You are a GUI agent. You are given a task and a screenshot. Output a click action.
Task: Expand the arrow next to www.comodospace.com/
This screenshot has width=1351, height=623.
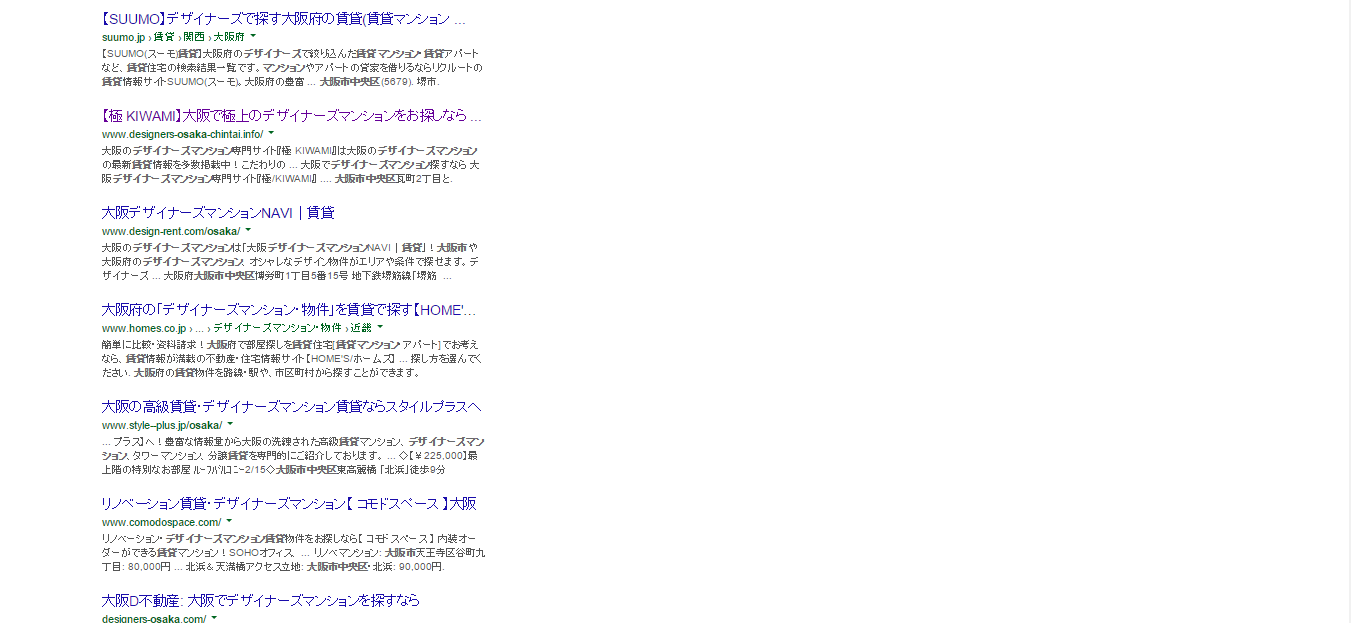click(229, 521)
